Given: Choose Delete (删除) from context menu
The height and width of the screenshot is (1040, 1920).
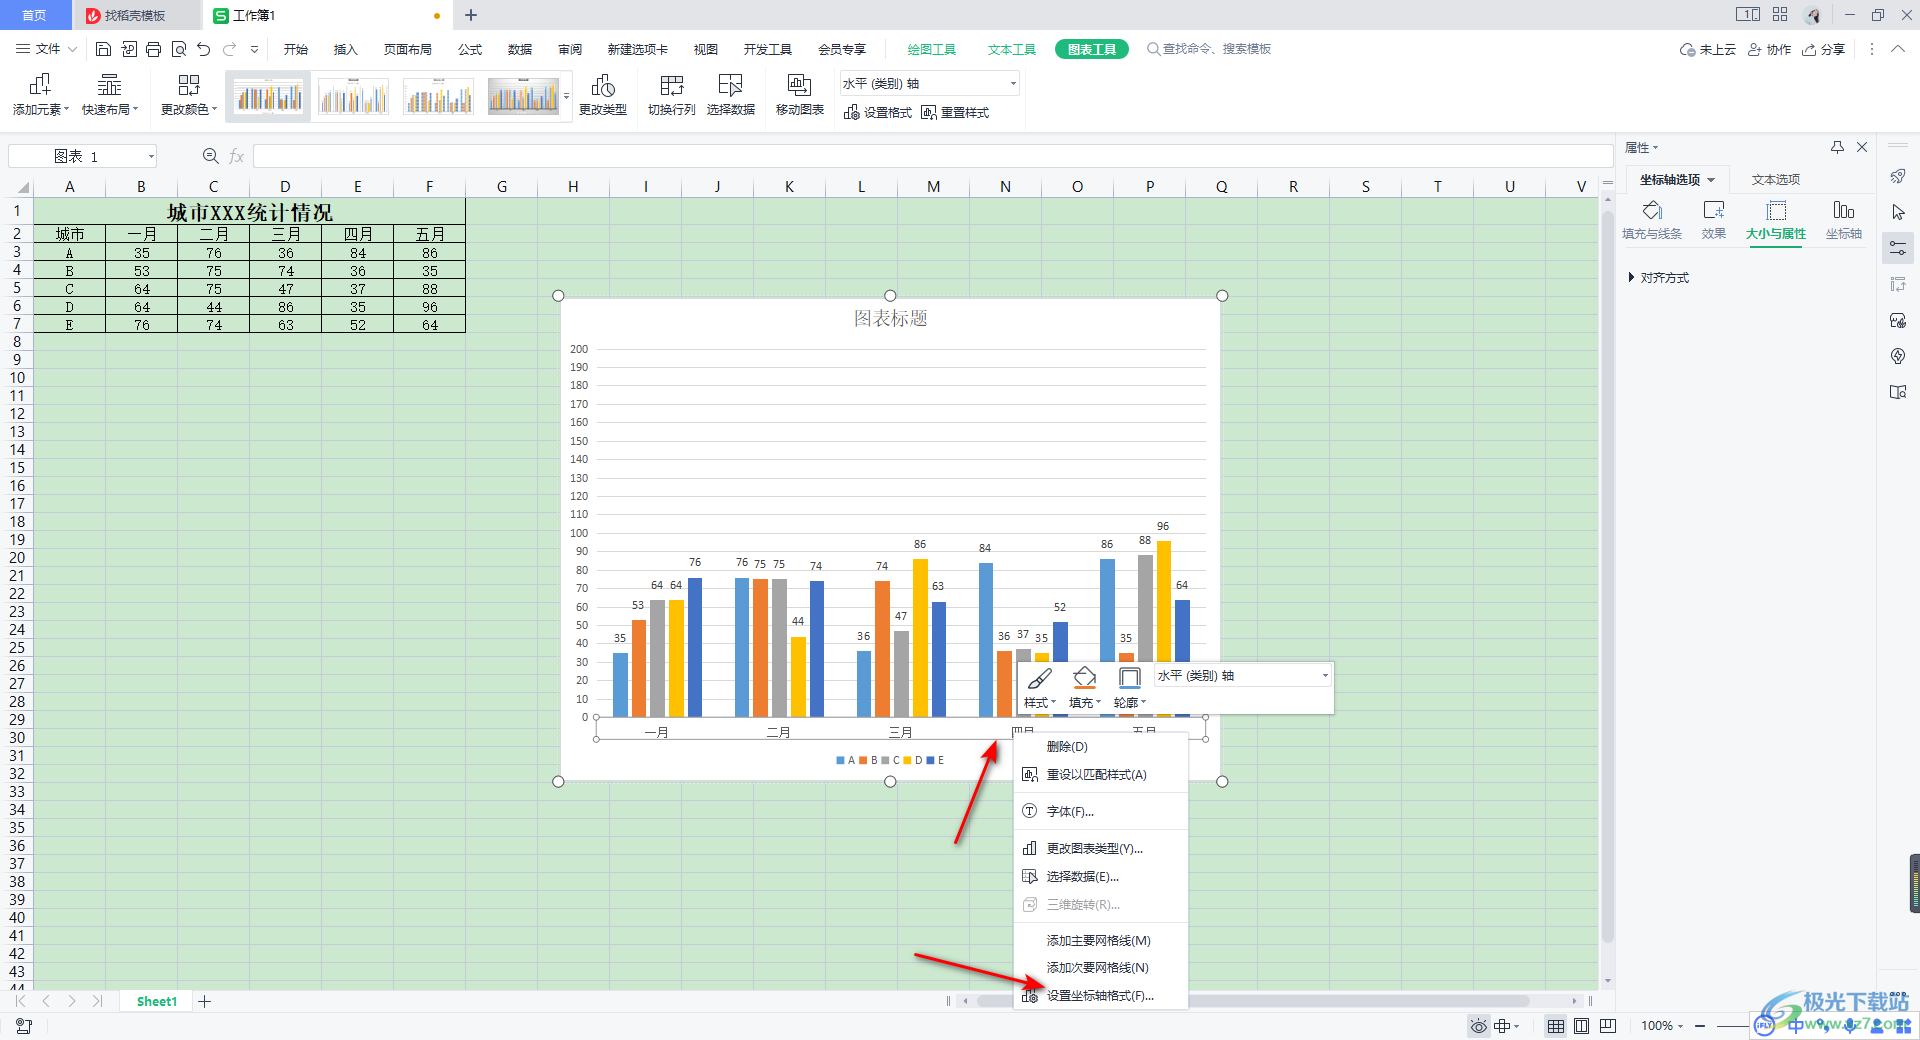Looking at the screenshot, I should [x=1100, y=747].
